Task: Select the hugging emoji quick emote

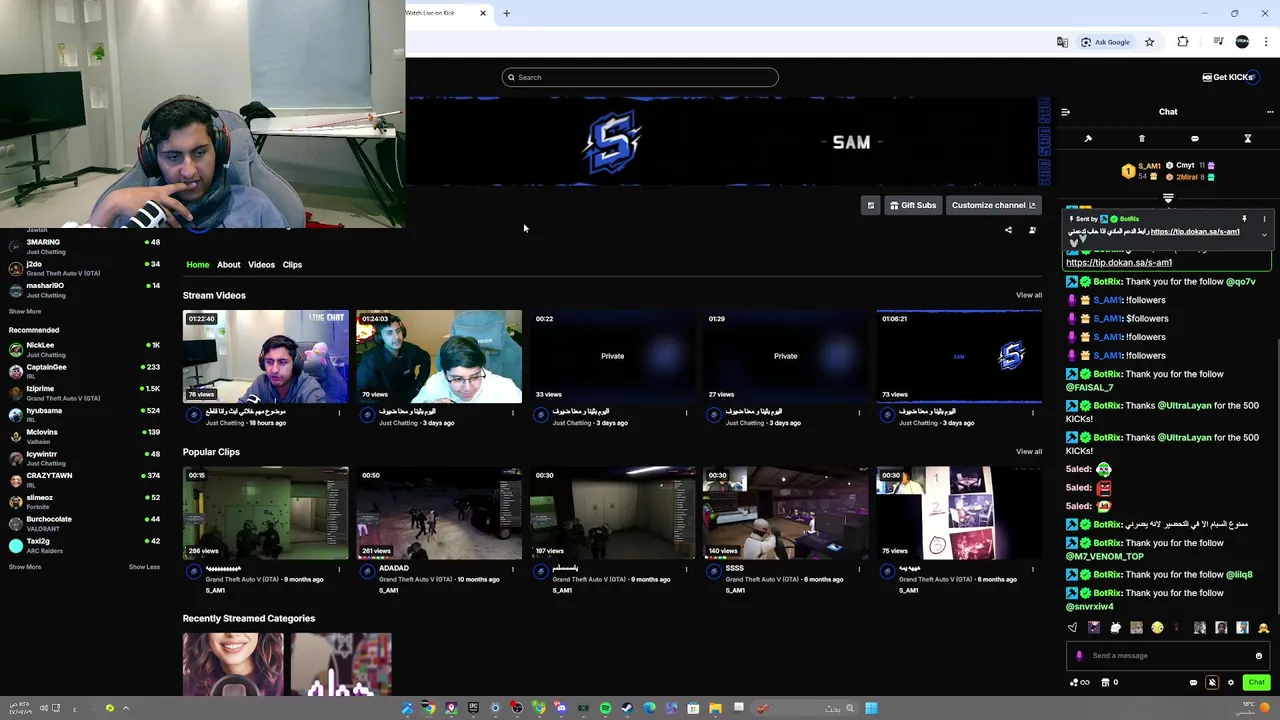Action: tap(1263, 628)
